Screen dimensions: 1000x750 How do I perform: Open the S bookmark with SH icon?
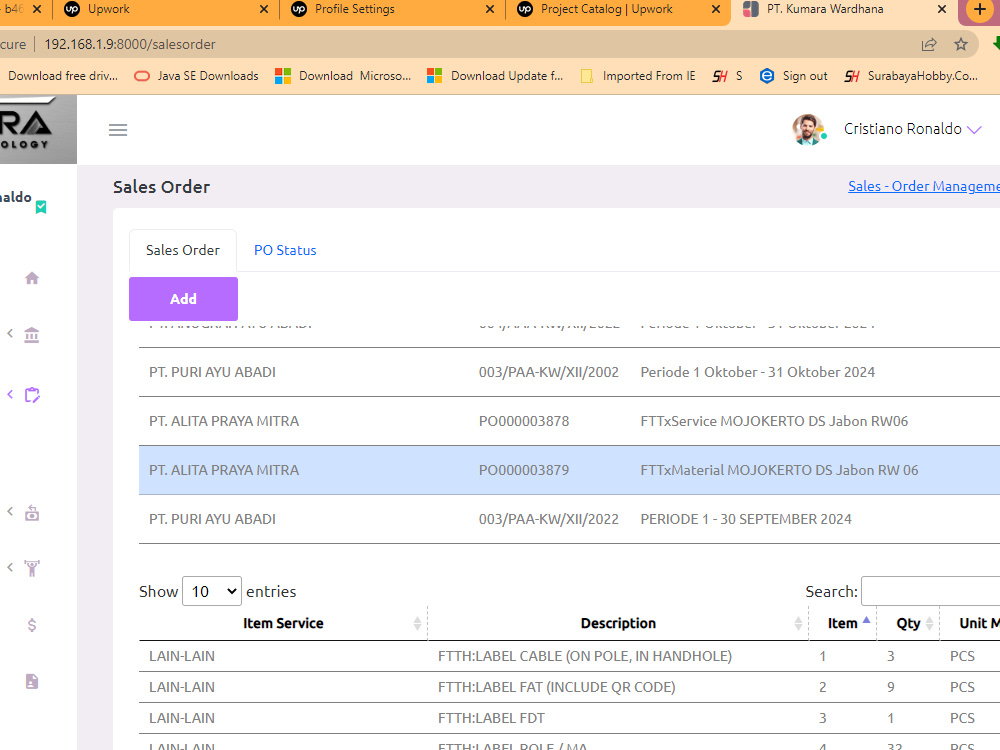[x=728, y=76]
